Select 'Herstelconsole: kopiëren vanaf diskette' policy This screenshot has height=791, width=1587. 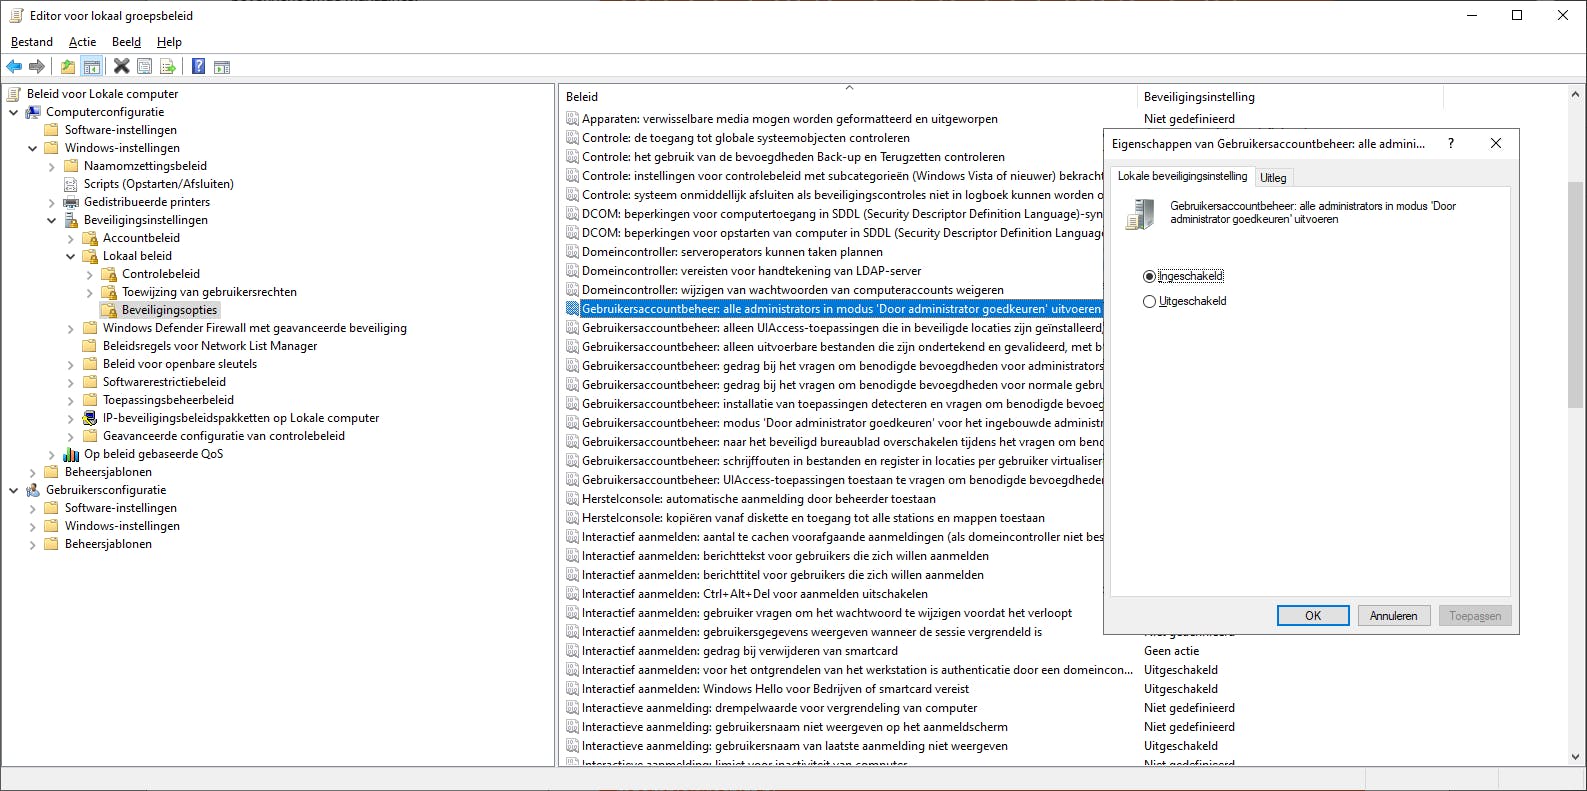point(813,518)
